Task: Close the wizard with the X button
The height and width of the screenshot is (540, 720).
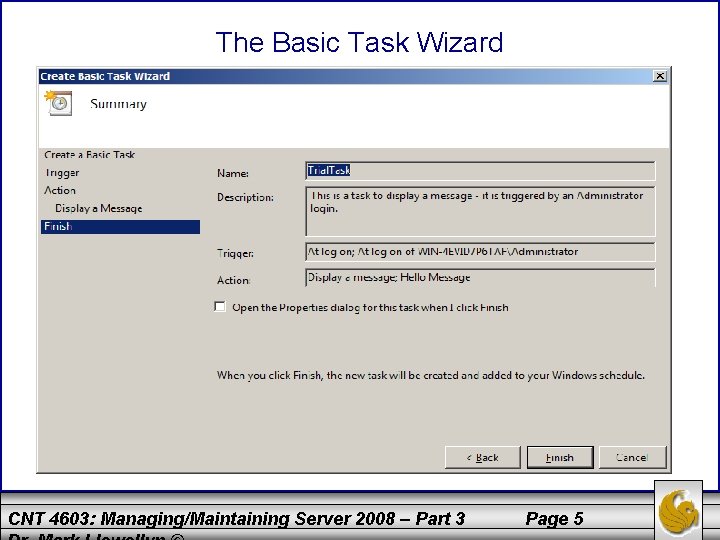Action: point(660,76)
